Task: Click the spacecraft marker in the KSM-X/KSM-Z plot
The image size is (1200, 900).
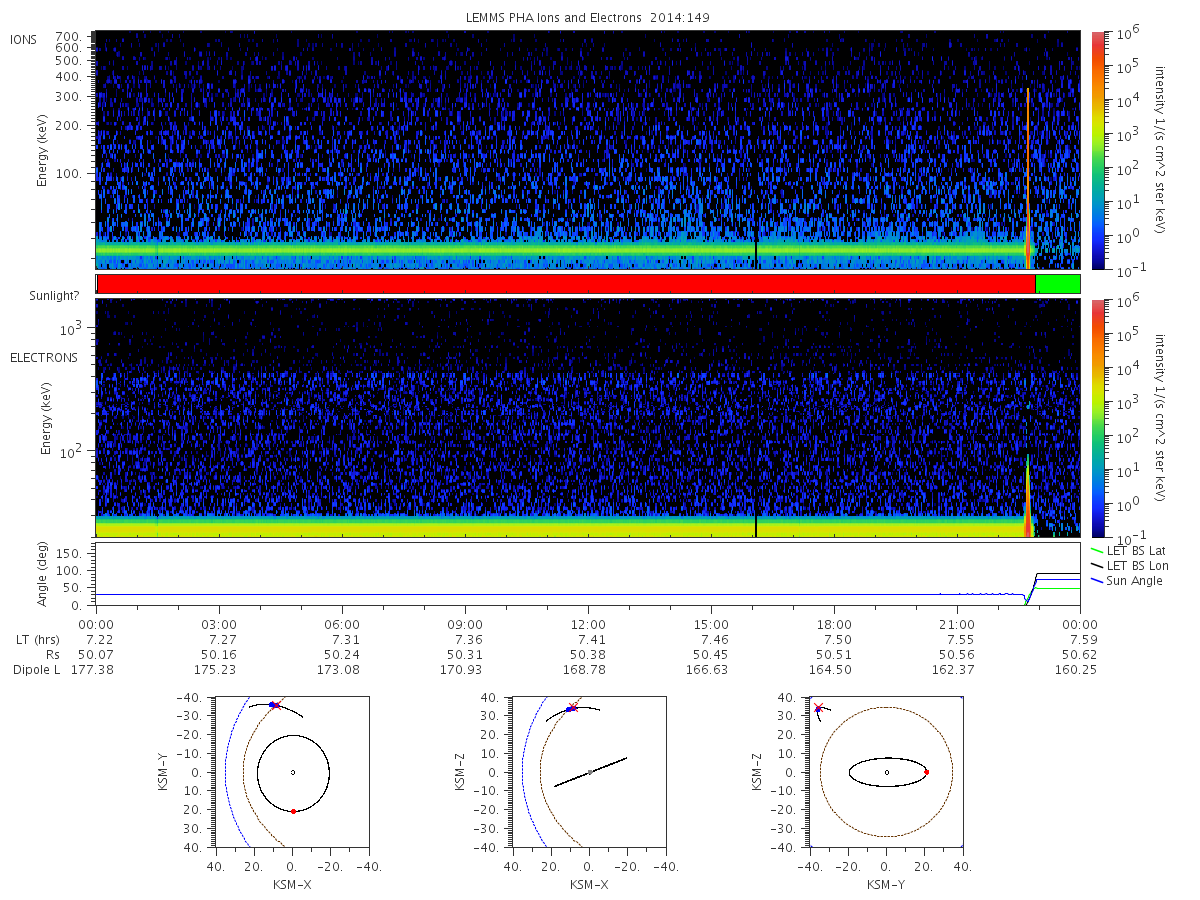Action: click(572, 708)
